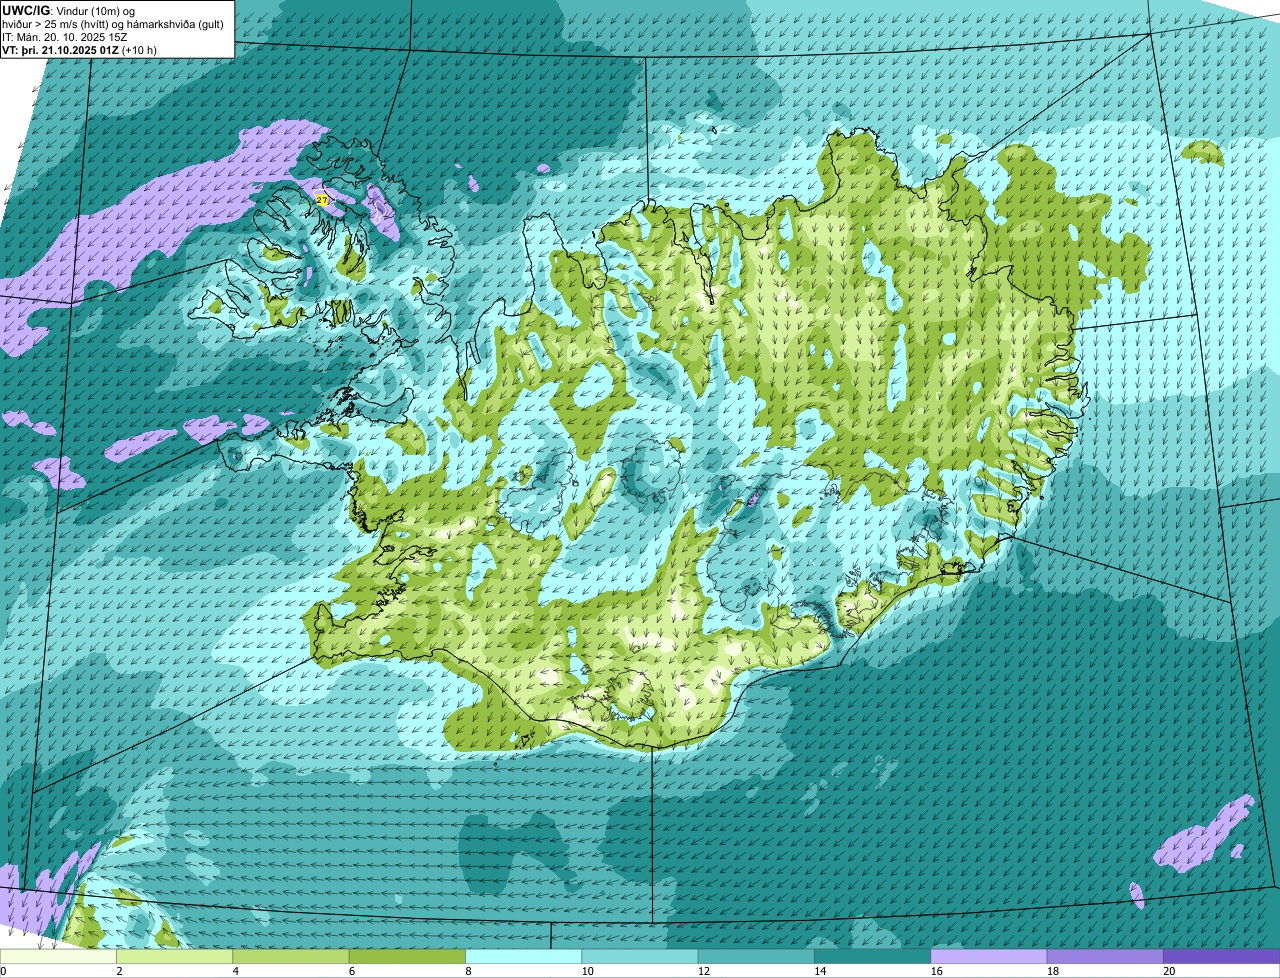Click the 'IT: Mán. 20. 10. 2025 15Z' line
The height and width of the screenshot is (978, 1280).
point(65,37)
